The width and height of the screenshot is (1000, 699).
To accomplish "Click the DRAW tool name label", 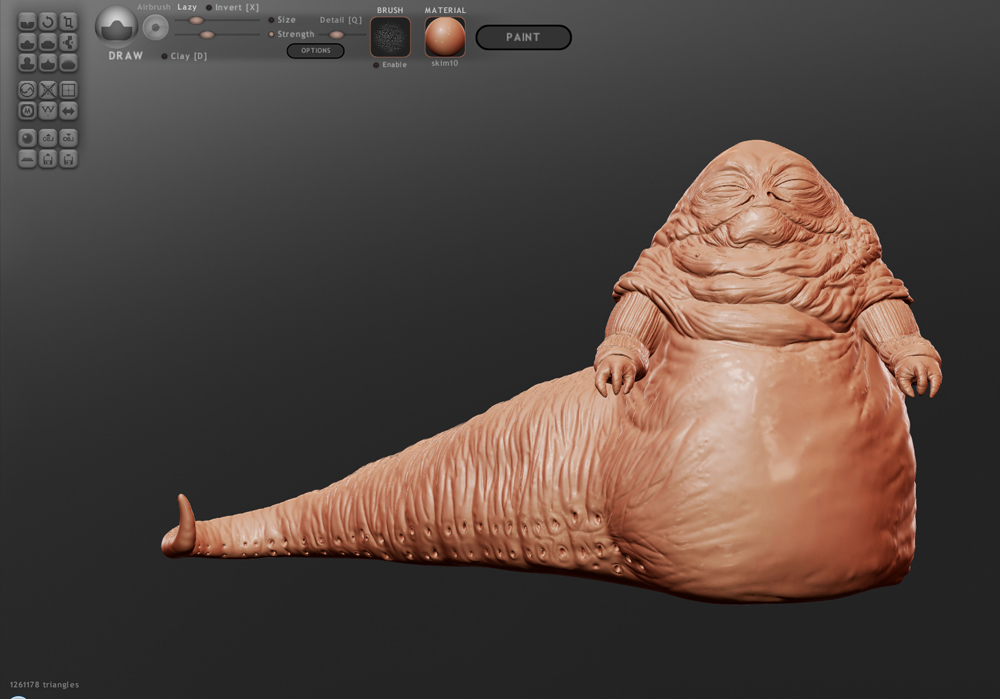I will 126,55.
